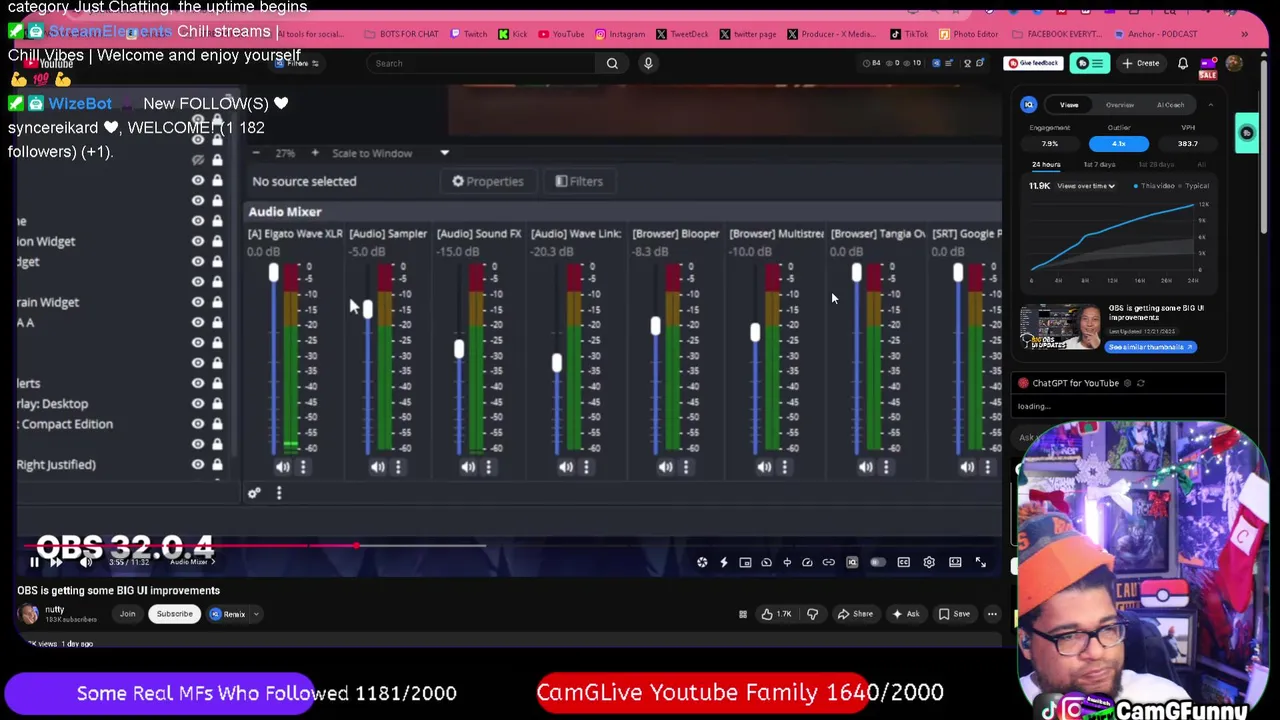Switch to the Overview tab in vidIQ
This screenshot has height=720, width=1280.
1119,105
